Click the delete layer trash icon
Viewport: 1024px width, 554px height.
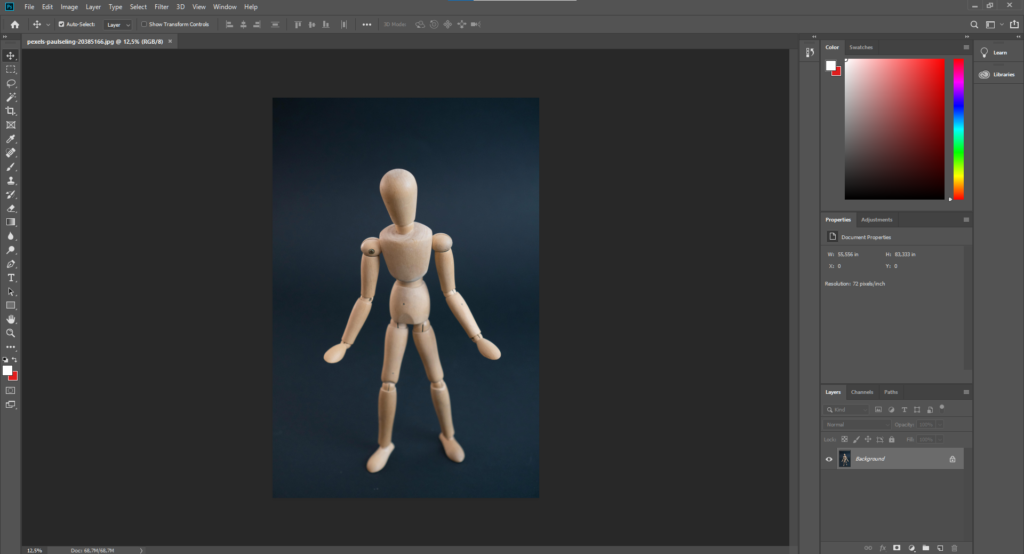(x=954, y=548)
